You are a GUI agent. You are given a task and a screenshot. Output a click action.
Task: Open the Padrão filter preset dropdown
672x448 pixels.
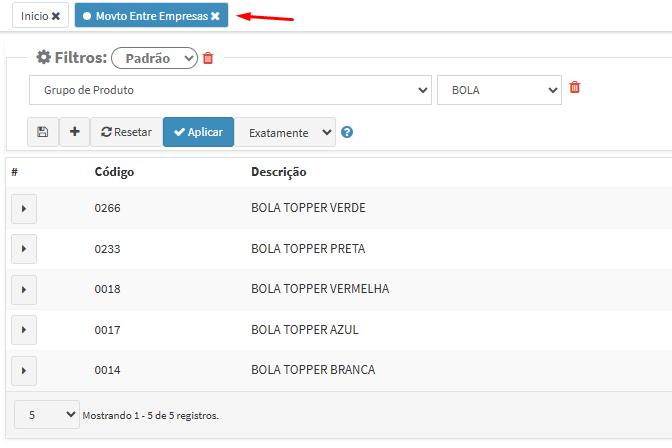click(x=154, y=58)
